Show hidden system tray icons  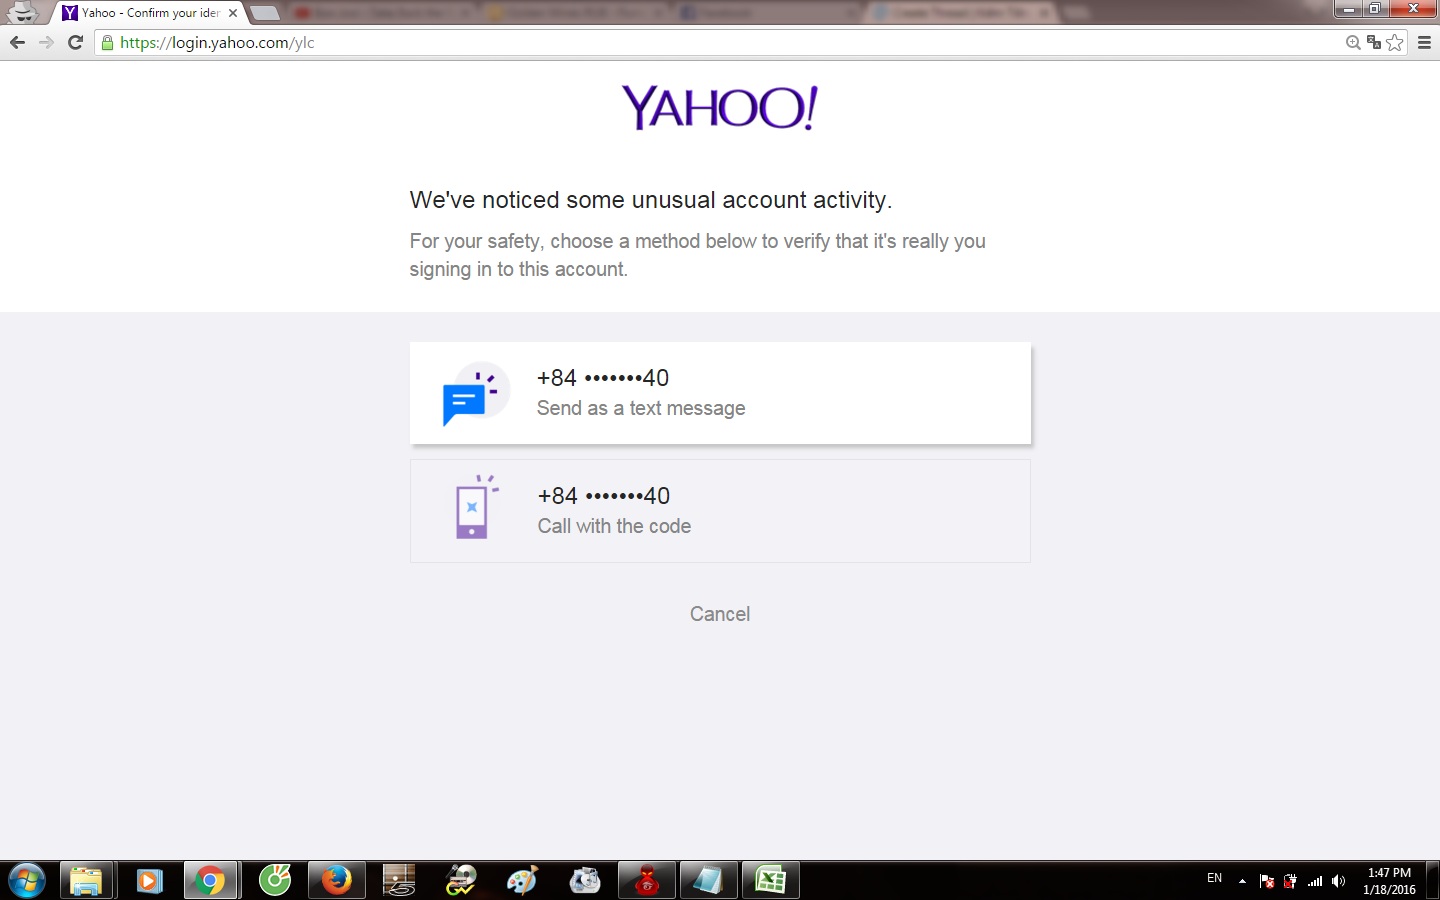tap(1242, 881)
